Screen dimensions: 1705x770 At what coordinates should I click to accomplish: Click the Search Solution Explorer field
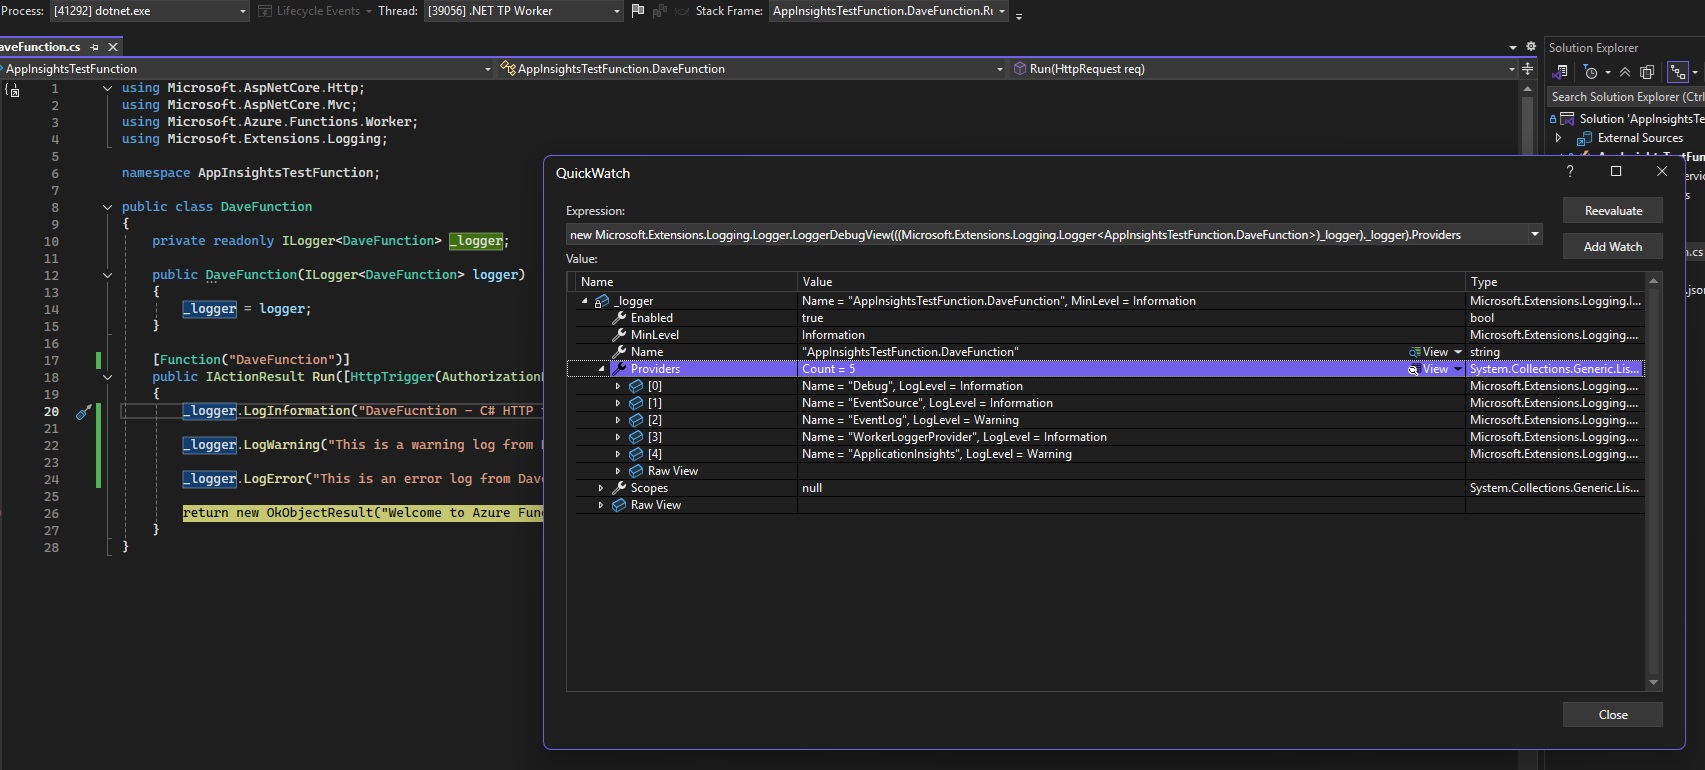(1625, 97)
